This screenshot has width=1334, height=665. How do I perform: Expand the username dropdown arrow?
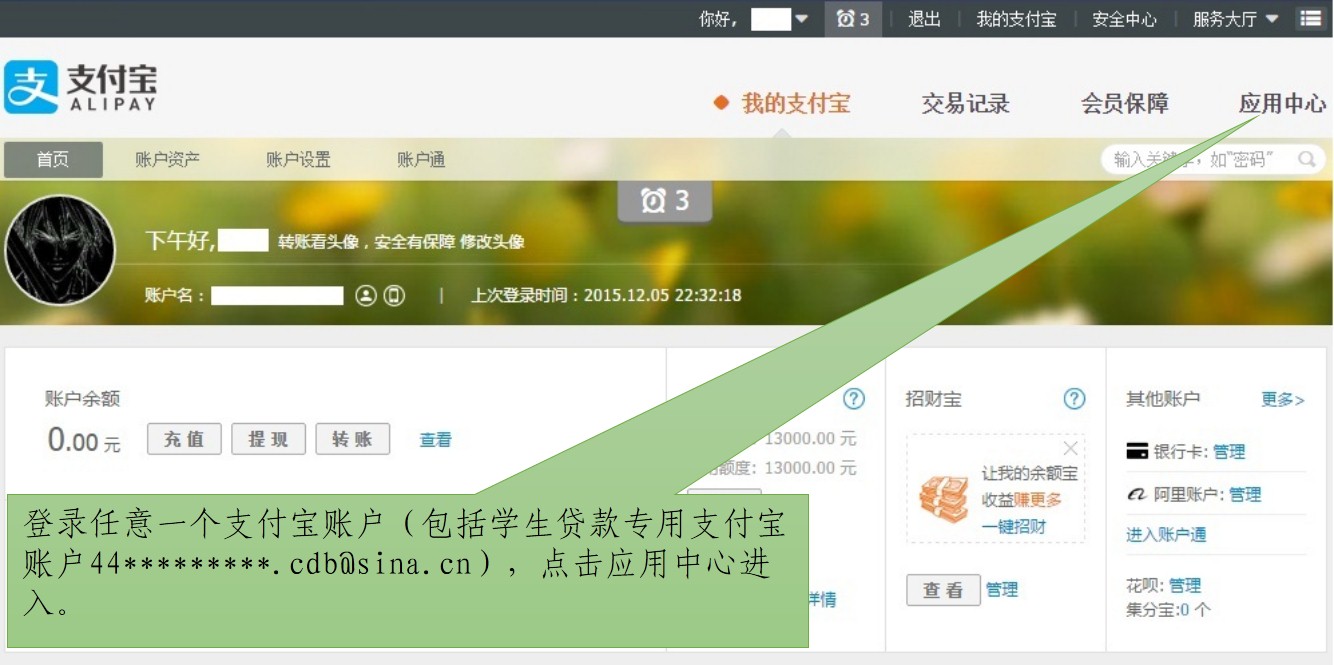(801, 19)
